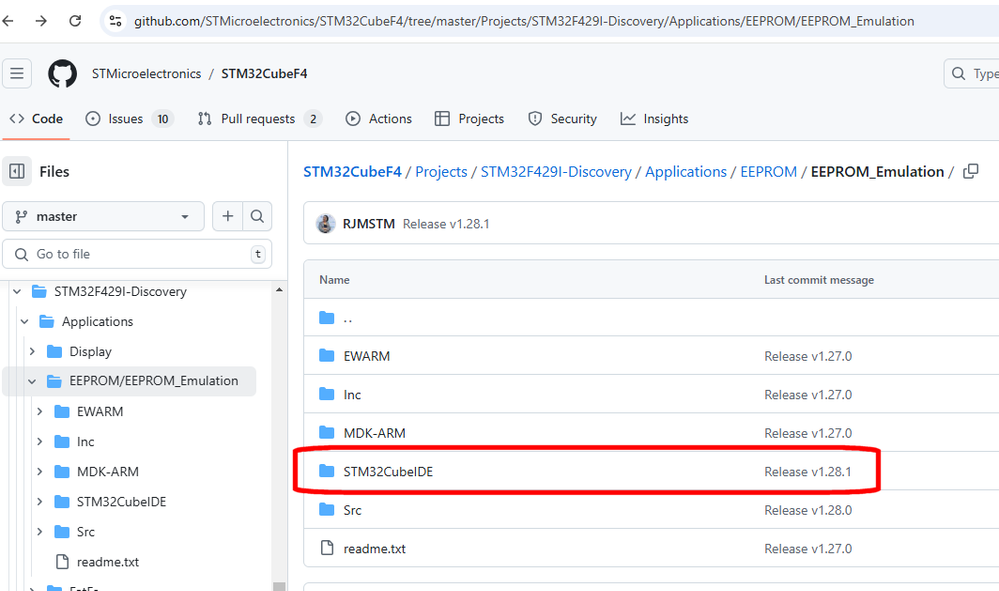Go back with browser back arrow
Image resolution: width=999 pixels, height=591 pixels.
pyautogui.click(x=8, y=21)
